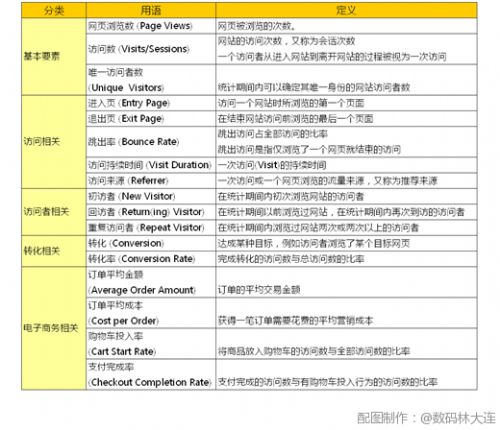500x430 pixels.
Task: Select the Cost per Order cell
Action: click(x=151, y=313)
